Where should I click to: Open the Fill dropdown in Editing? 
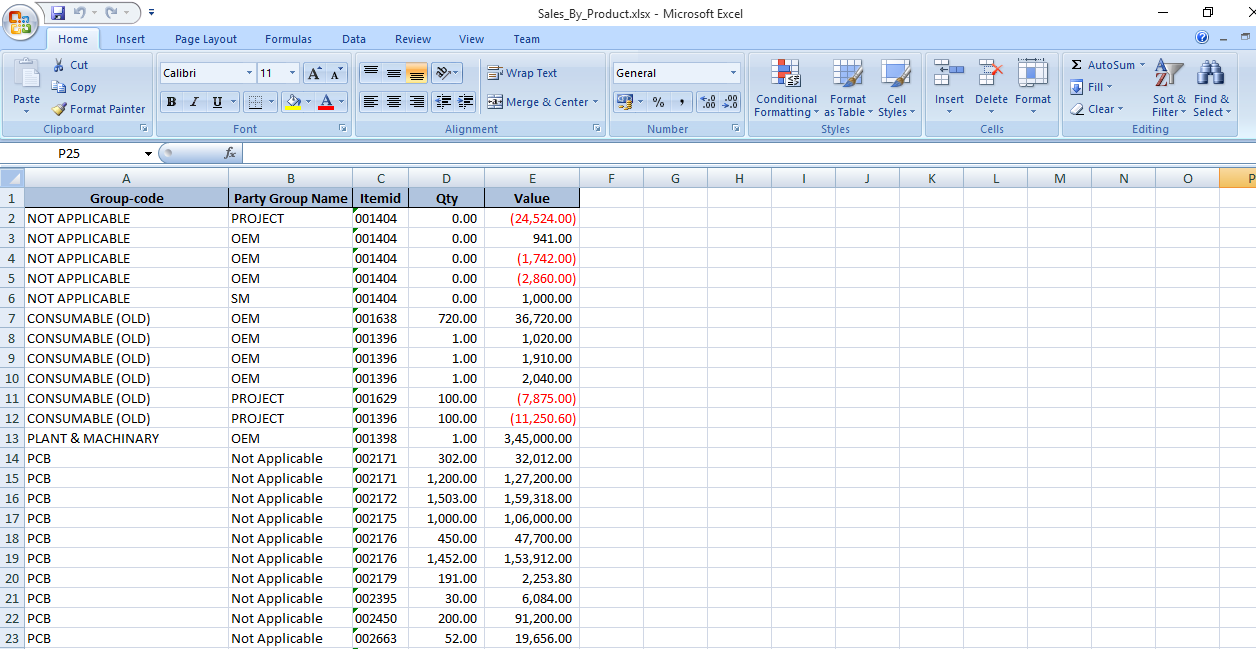1092,87
